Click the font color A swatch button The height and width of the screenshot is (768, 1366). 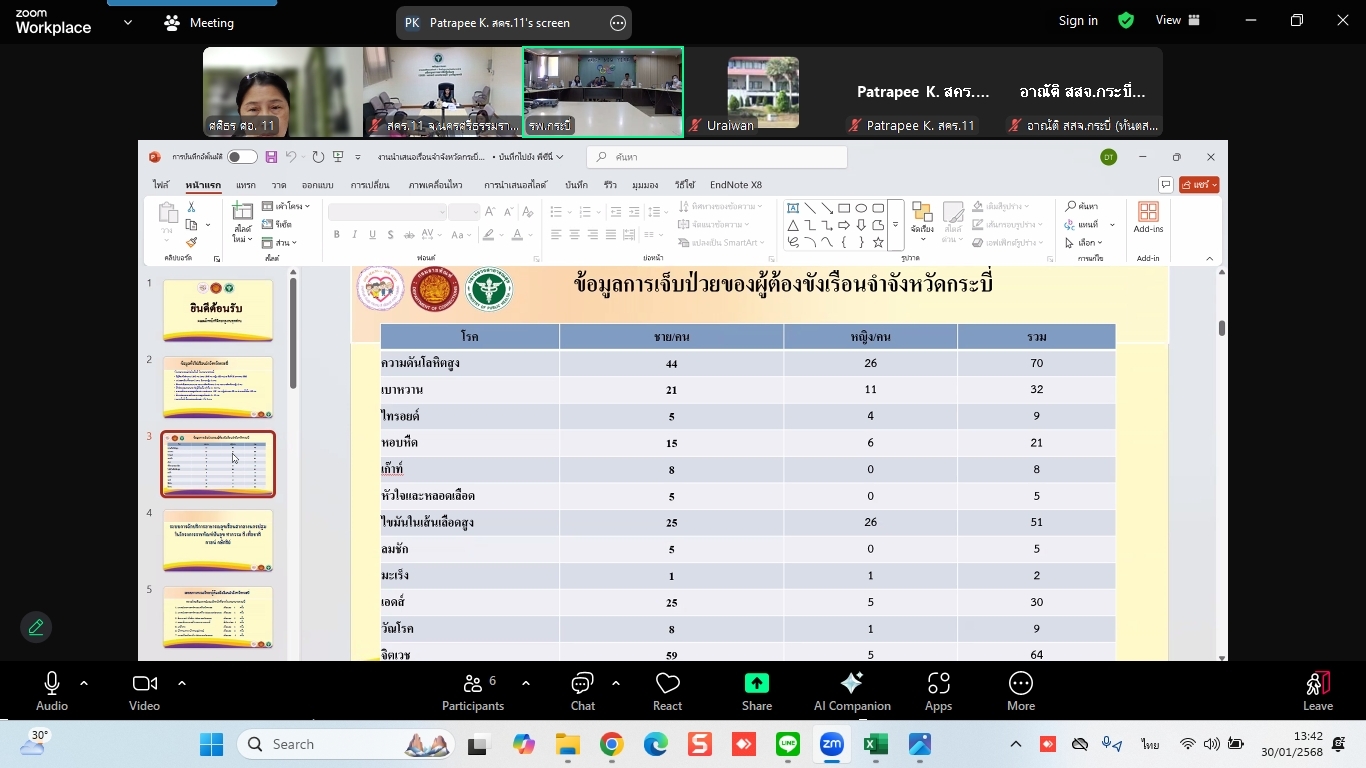(x=517, y=235)
